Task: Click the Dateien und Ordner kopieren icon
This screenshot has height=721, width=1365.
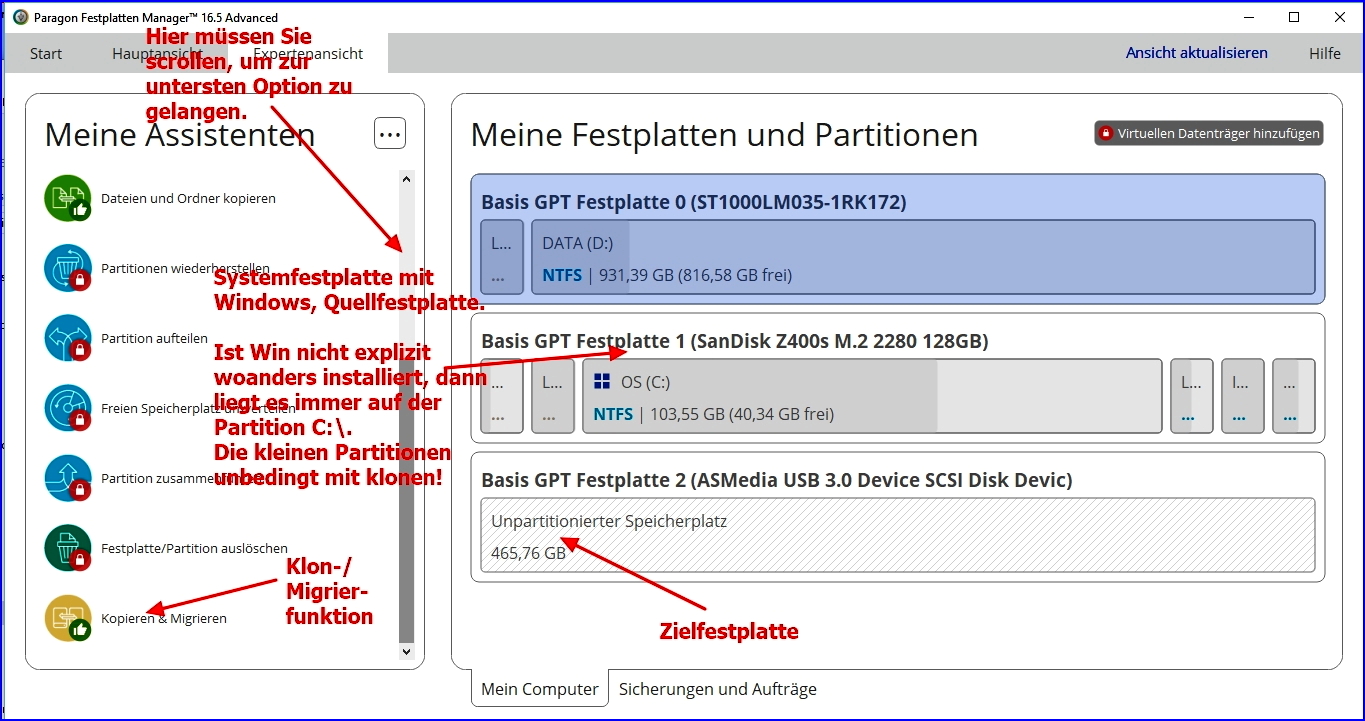Action: (67, 198)
